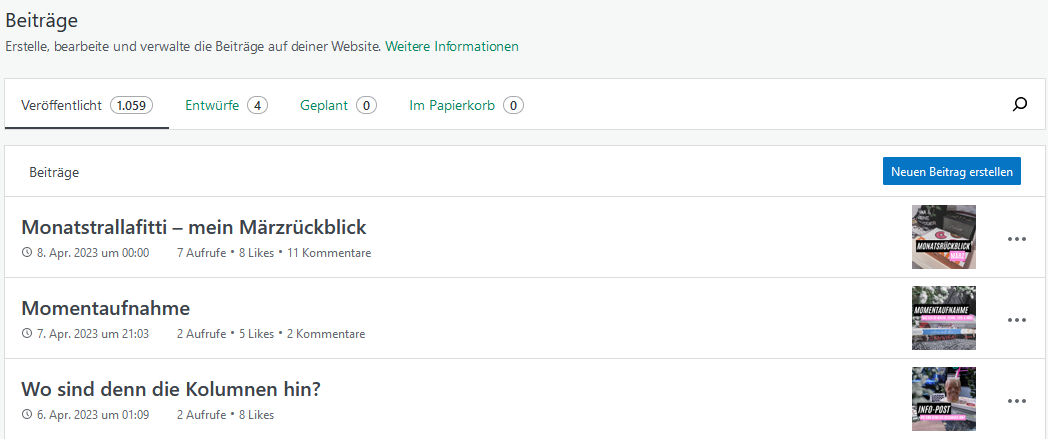
Task: Click the Info-Post thumbnail image
Action: 943,399
